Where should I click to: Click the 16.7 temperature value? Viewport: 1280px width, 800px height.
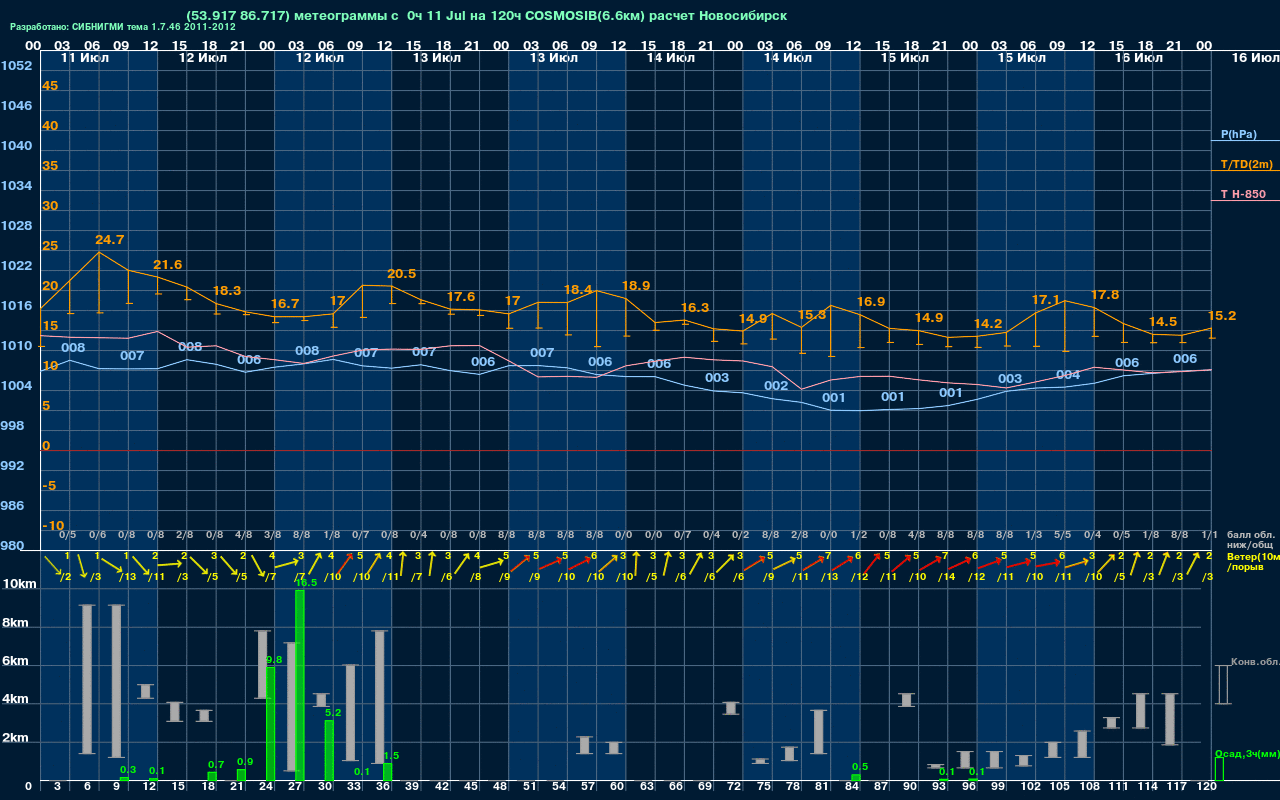[285, 303]
